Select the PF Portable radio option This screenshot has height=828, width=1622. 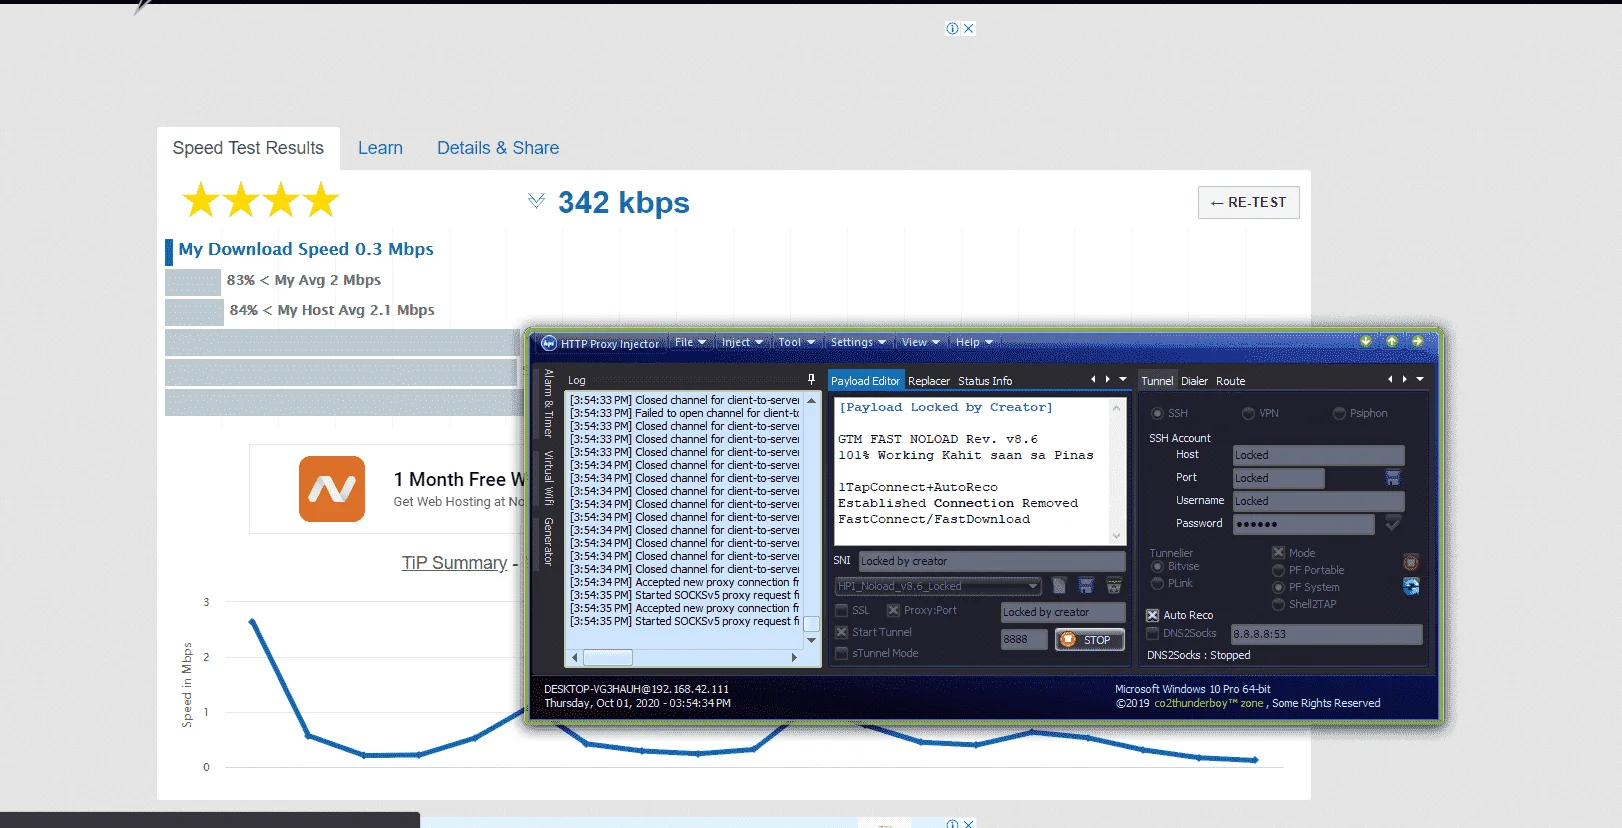1278,570
